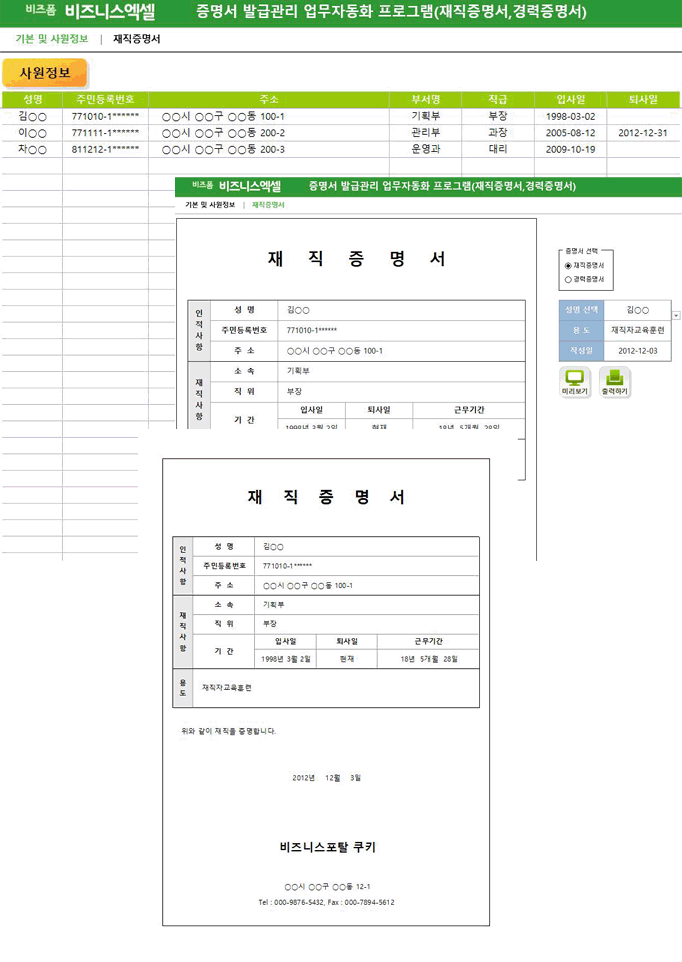This screenshot has height=962, width=682.
Task: Click the 퇴사일 column header in green bar
Action: point(643,99)
